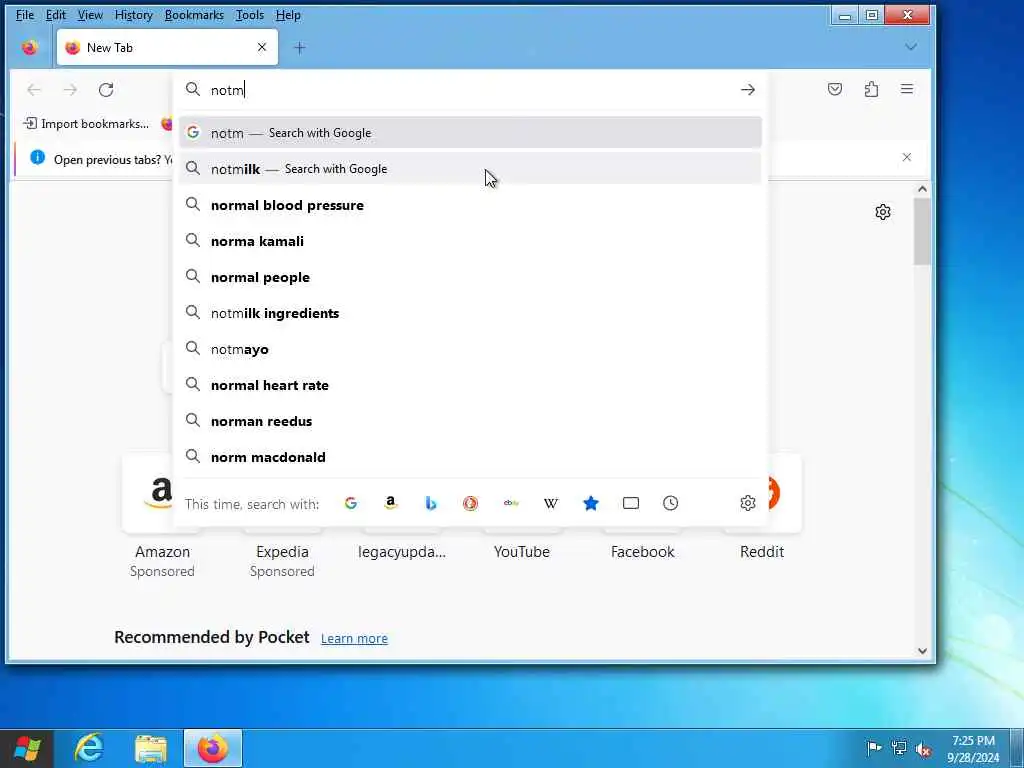Screen dimensions: 1024x768
Task: Open the History menu
Action: tap(133, 14)
